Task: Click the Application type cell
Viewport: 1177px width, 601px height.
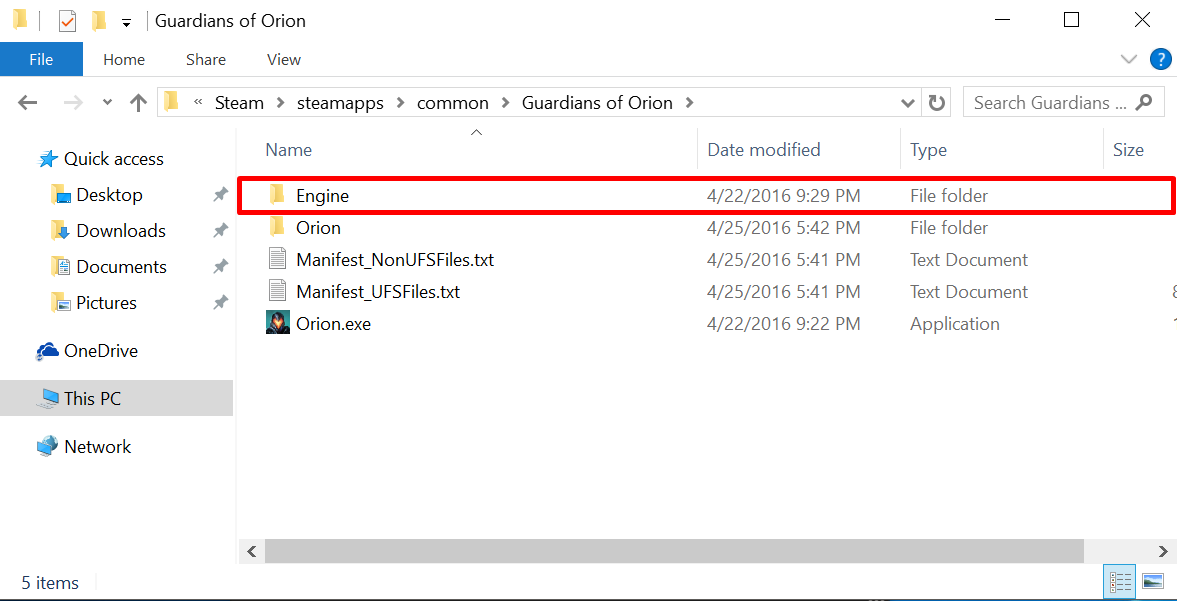Action: pyautogui.click(x=955, y=324)
